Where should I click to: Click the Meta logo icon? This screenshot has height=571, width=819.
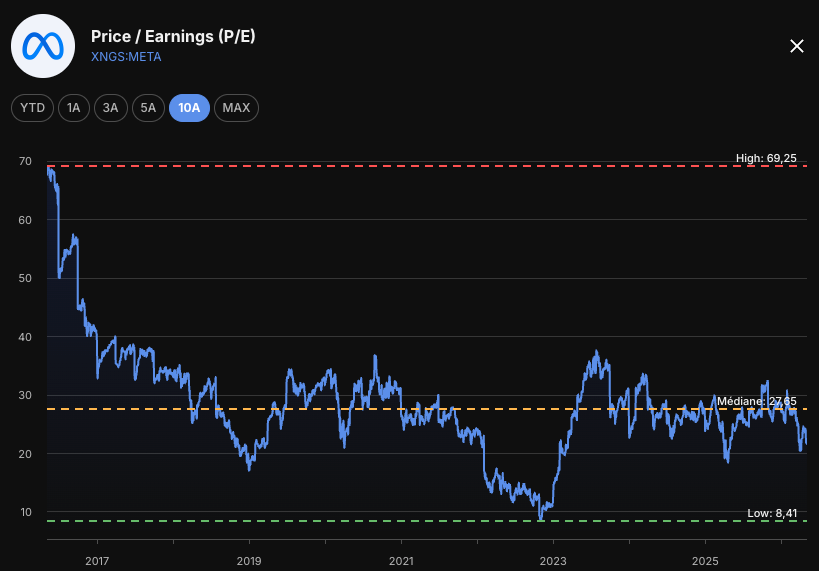point(43,46)
